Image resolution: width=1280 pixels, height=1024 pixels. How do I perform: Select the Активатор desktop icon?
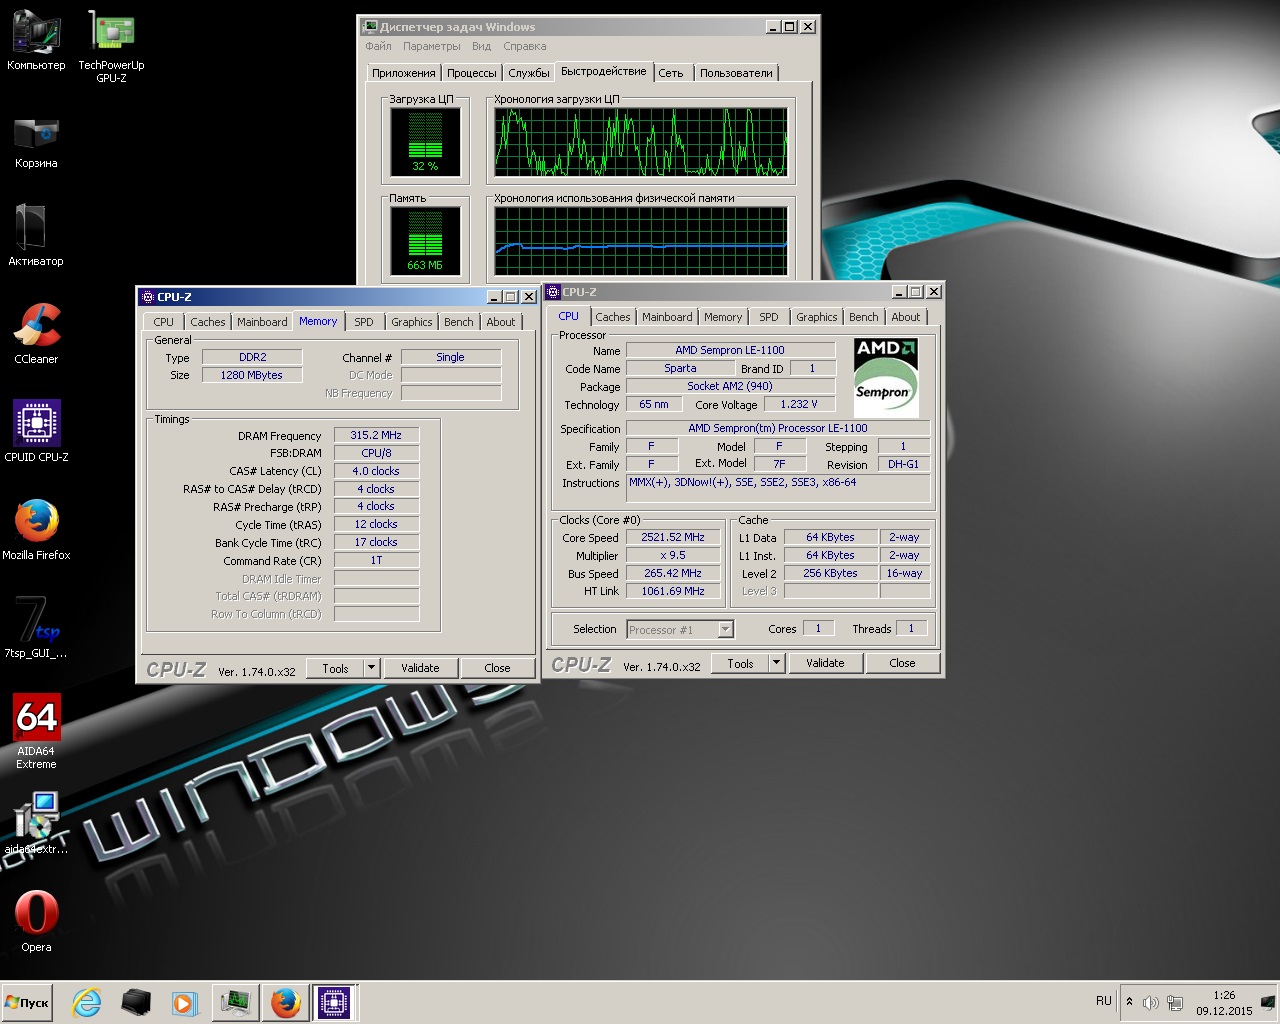(36, 235)
